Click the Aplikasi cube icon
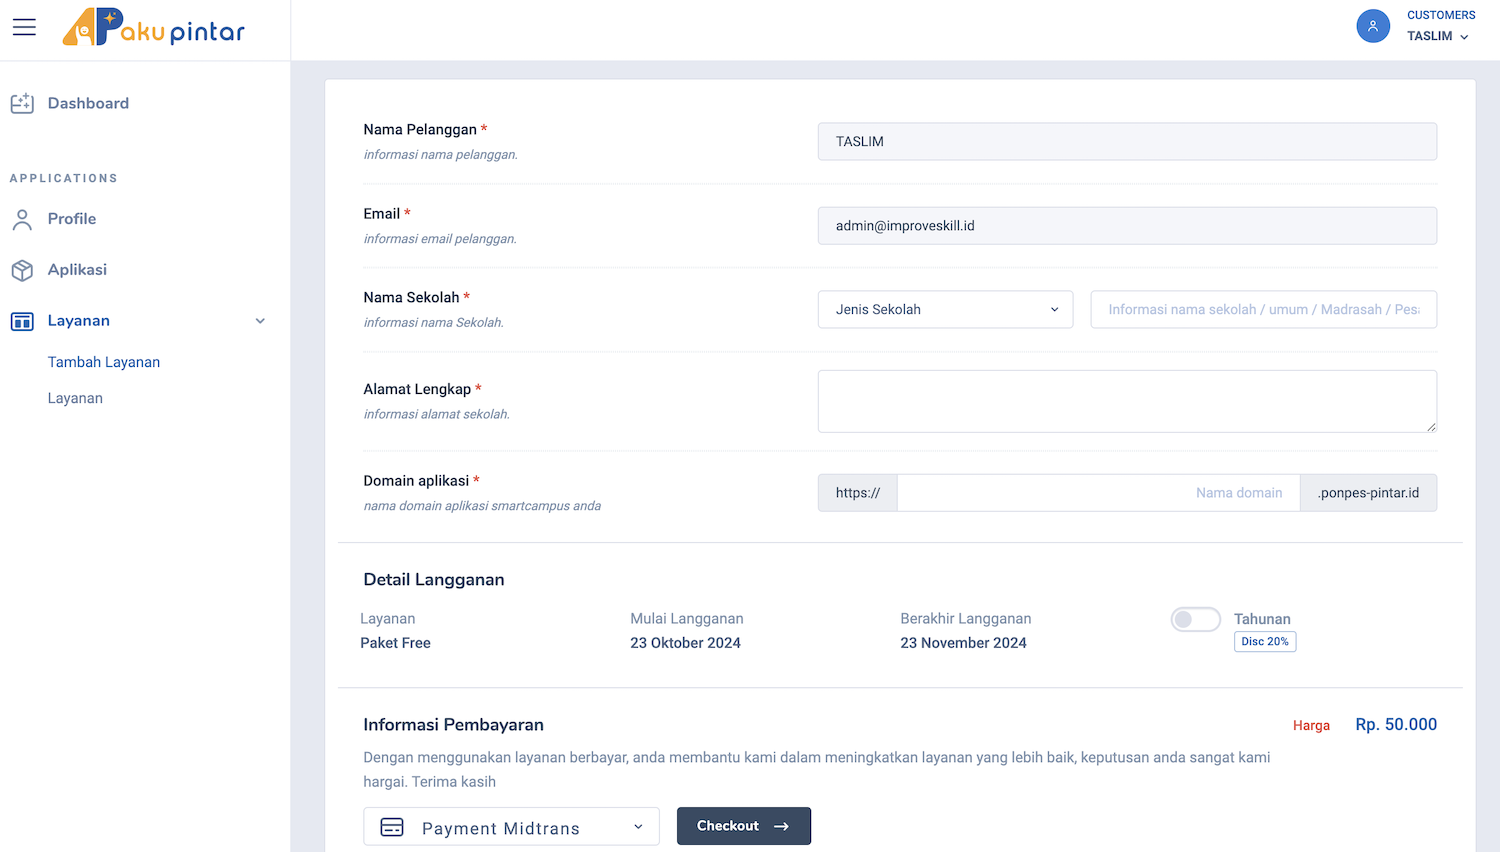The width and height of the screenshot is (1500, 852). 22,270
